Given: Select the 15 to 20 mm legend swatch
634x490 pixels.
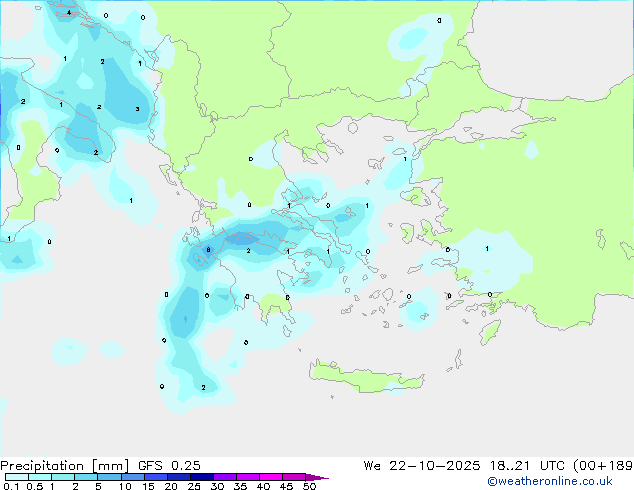Looking at the screenshot, I should 155,477.
